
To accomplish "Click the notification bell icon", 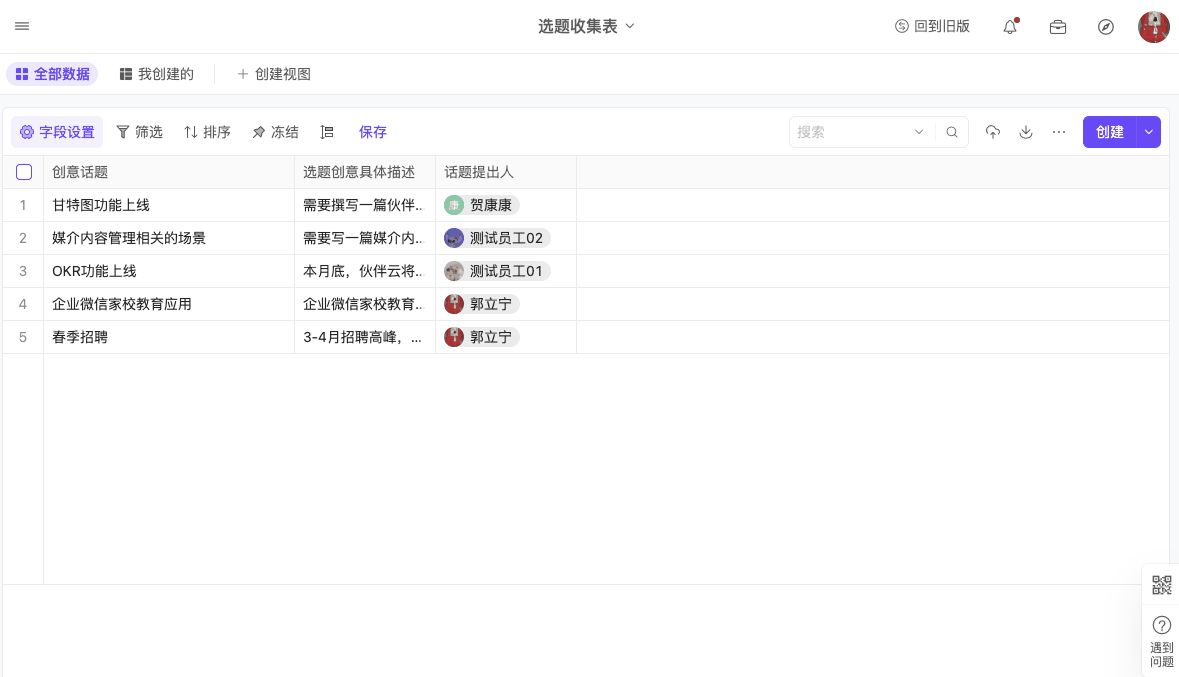I will click(1010, 27).
